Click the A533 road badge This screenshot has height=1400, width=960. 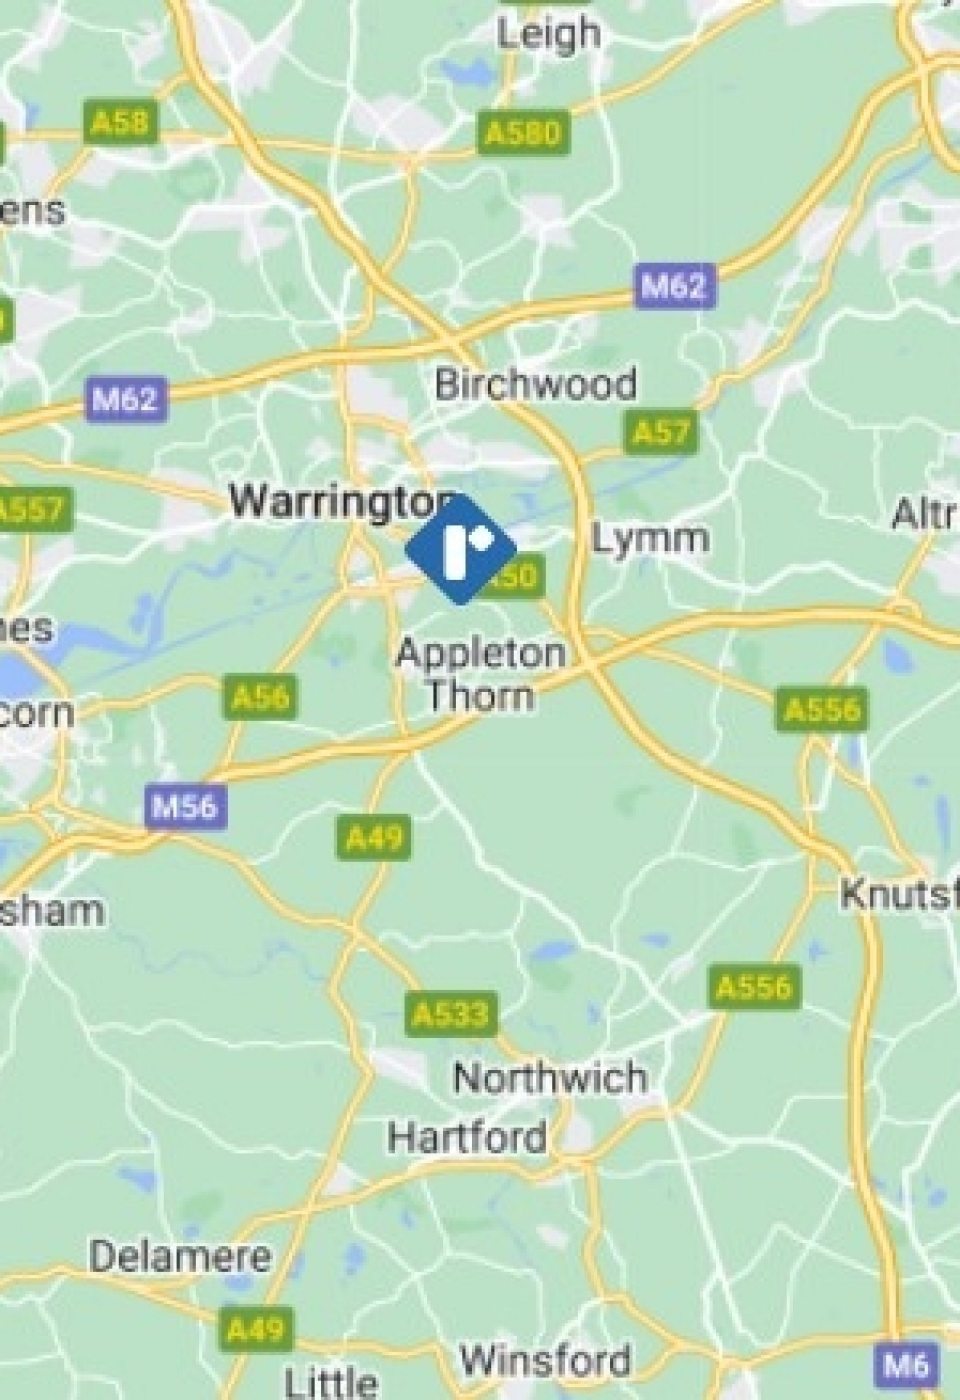(x=451, y=1014)
